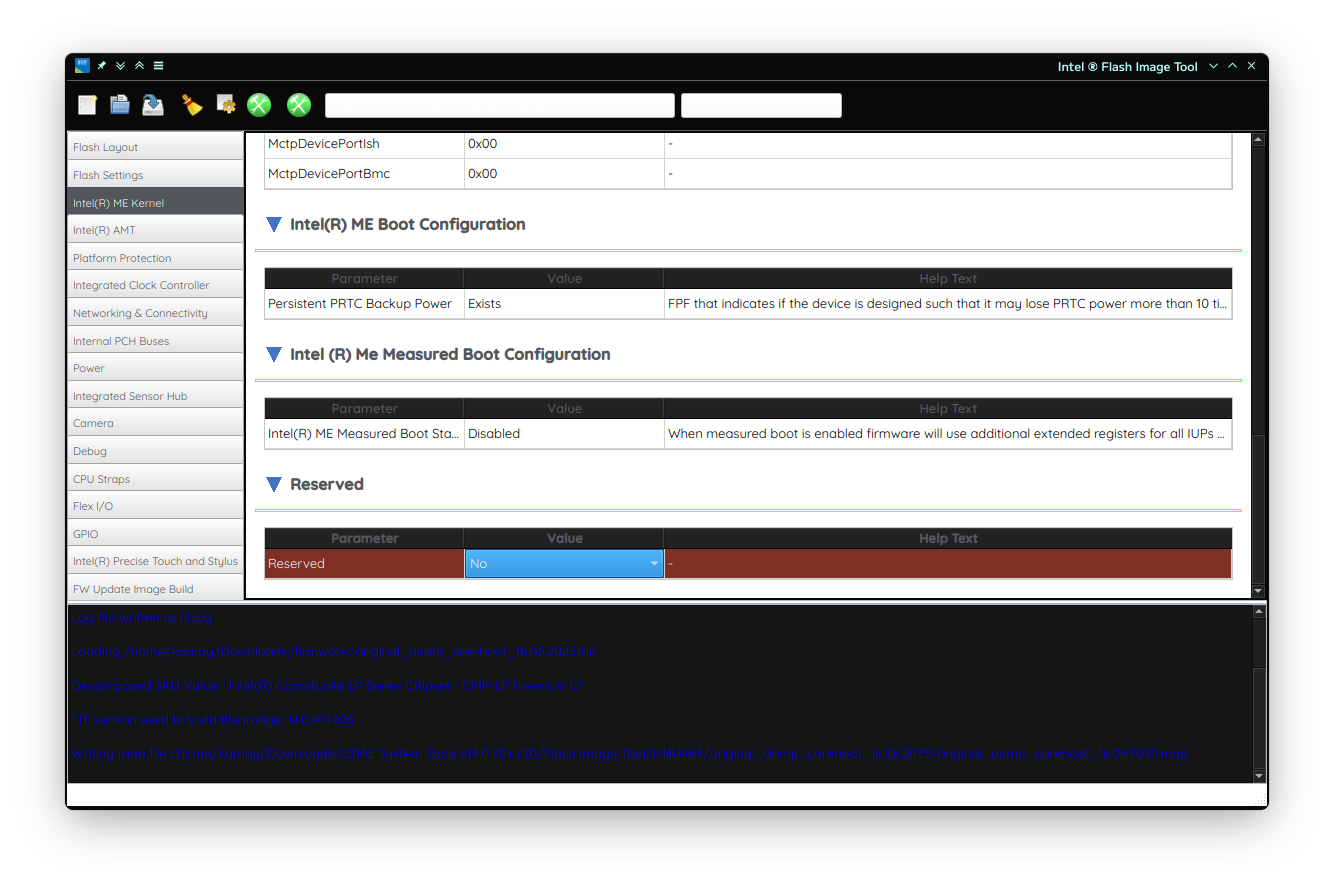The height and width of the screenshot is (887, 1334).
Task: Click the short toolbar text field
Action: 761,105
